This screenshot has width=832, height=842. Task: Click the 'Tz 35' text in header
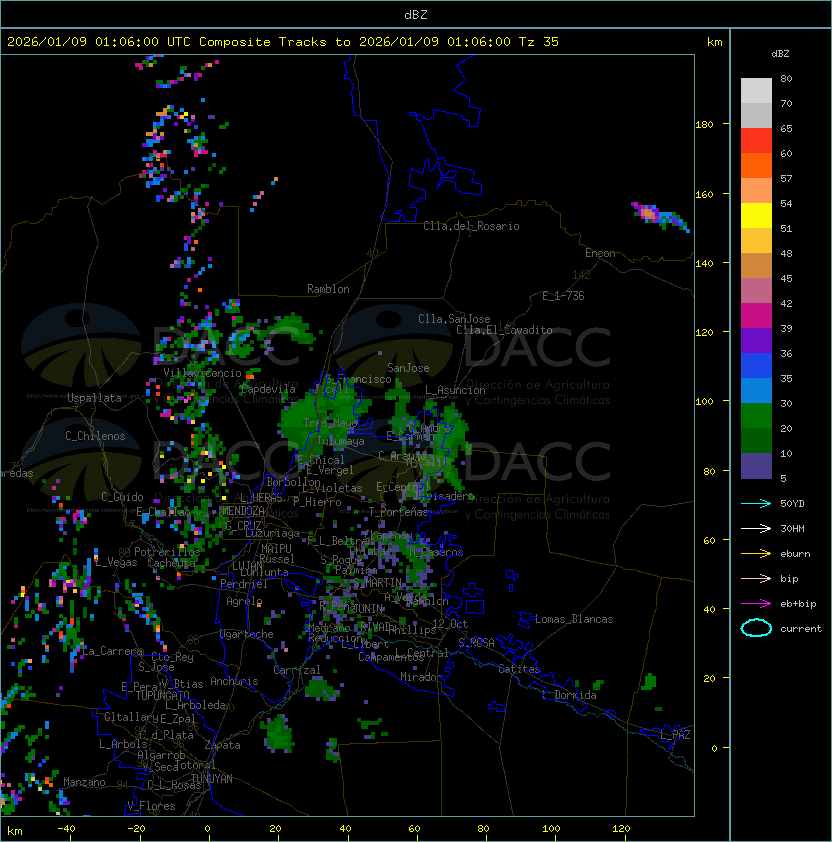click(x=539, y=42)
